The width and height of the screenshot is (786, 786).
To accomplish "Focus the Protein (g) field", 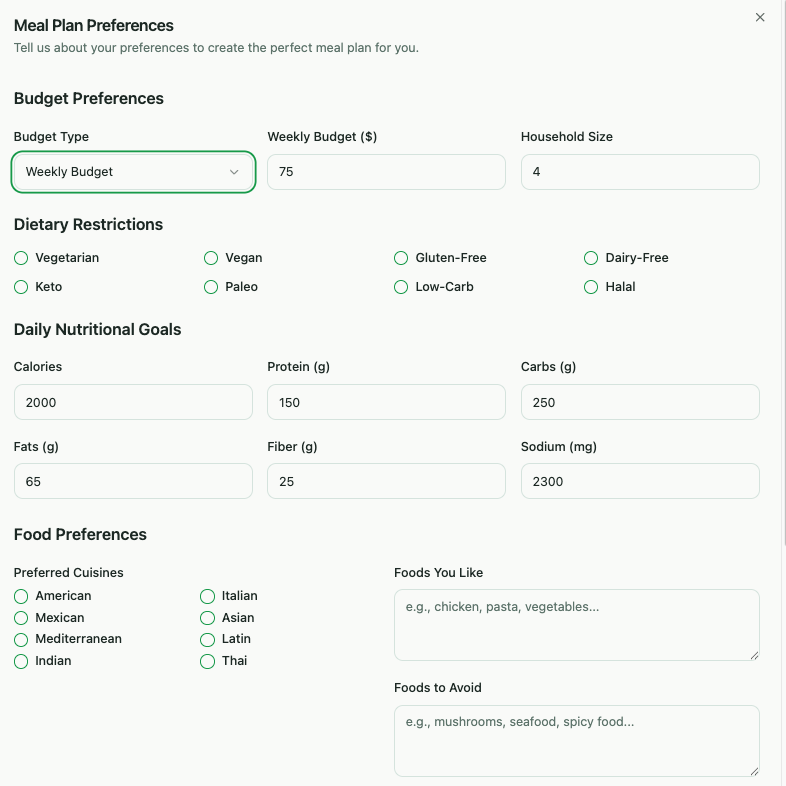I will (386, 402).
